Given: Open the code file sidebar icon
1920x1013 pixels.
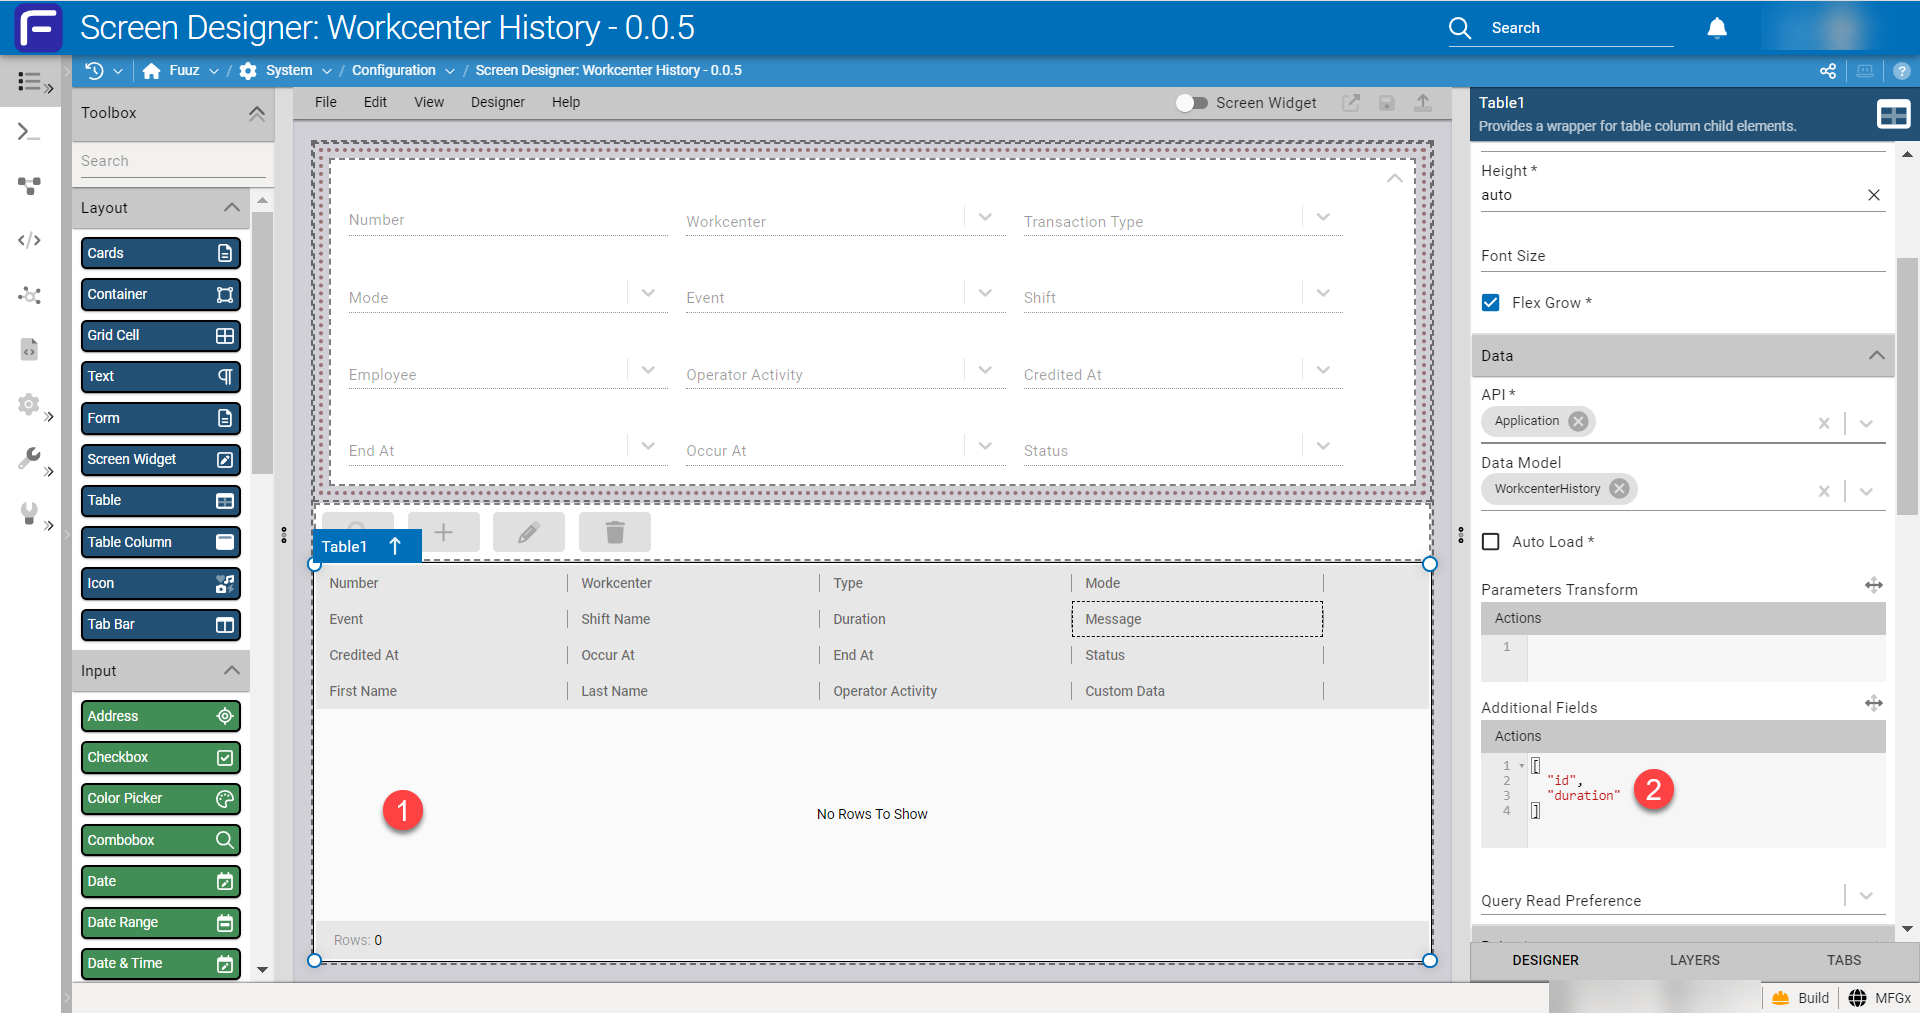Looking at the screenshot, I should pos(29,349).
